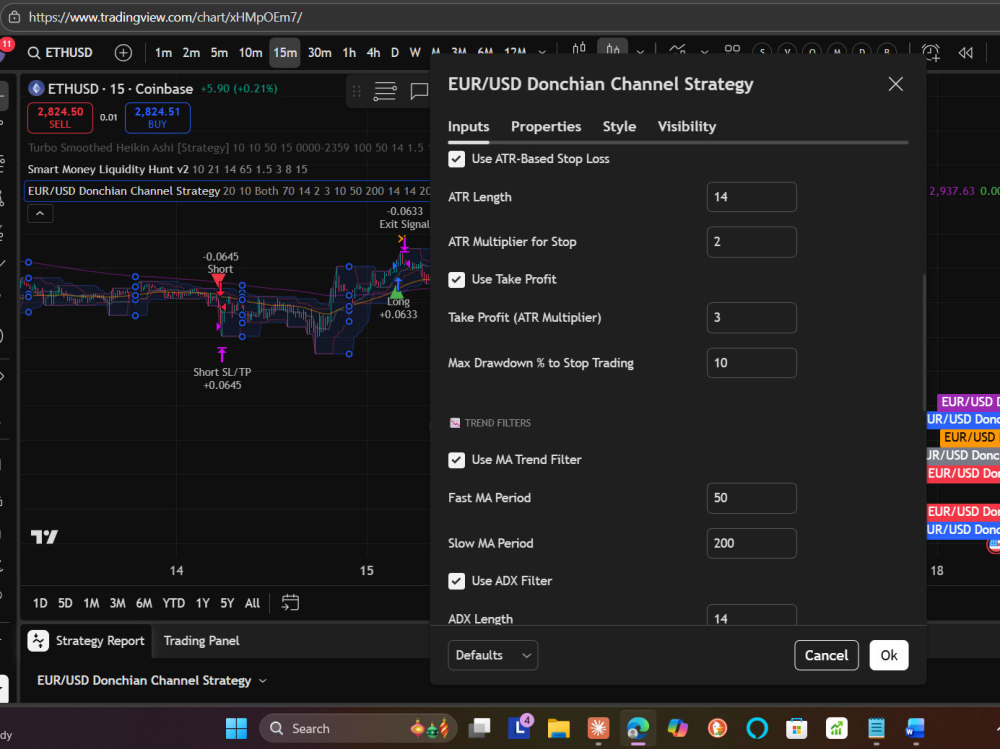
Task: Toggle Use MA Trend Filter checkbox
Action: [x=457, y=460]
